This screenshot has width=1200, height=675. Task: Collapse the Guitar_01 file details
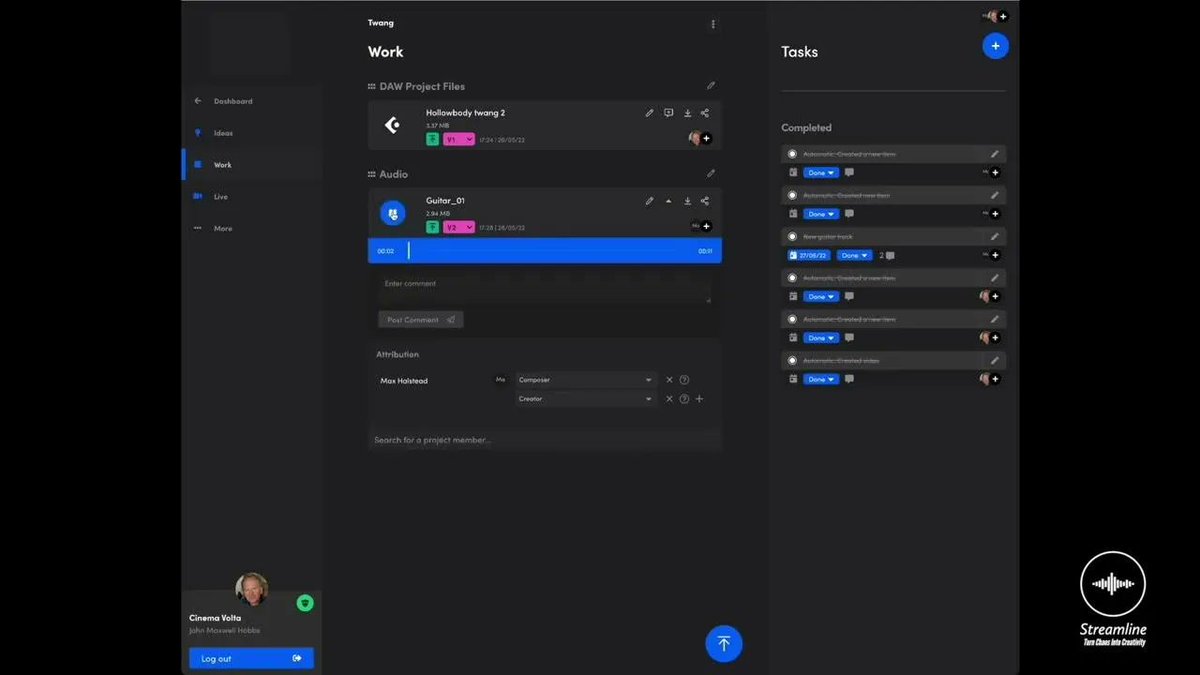(668, 200)
